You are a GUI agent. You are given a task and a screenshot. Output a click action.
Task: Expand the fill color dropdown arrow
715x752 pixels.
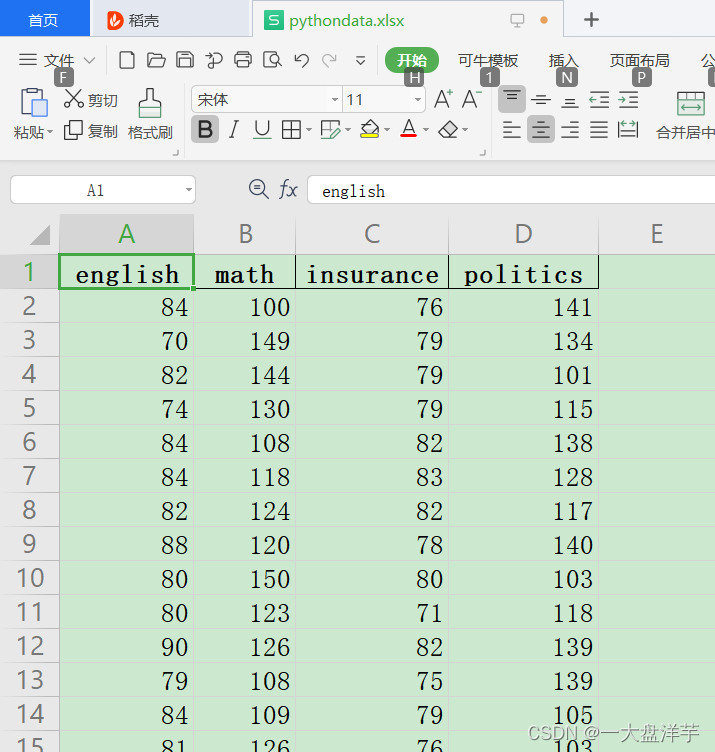click(x=387, y=130)
